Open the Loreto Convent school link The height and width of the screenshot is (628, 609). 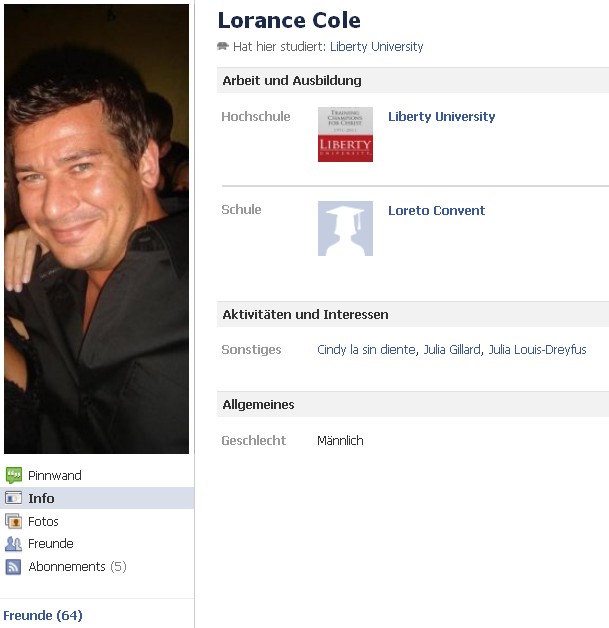[436, 211]
